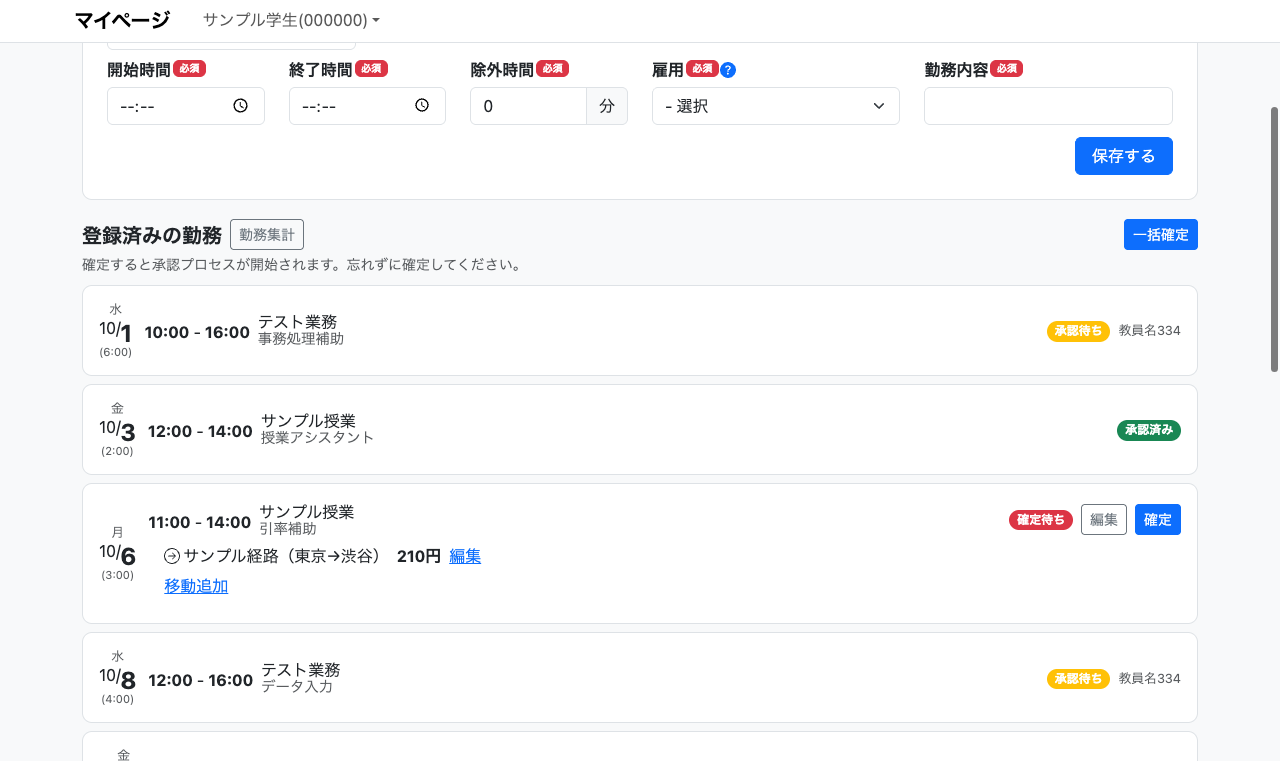Viewport: 1280px width, 761px height.
Task: Click the 承認済み badge on 10/3 entry
Action: click(x=1148, y=430)
